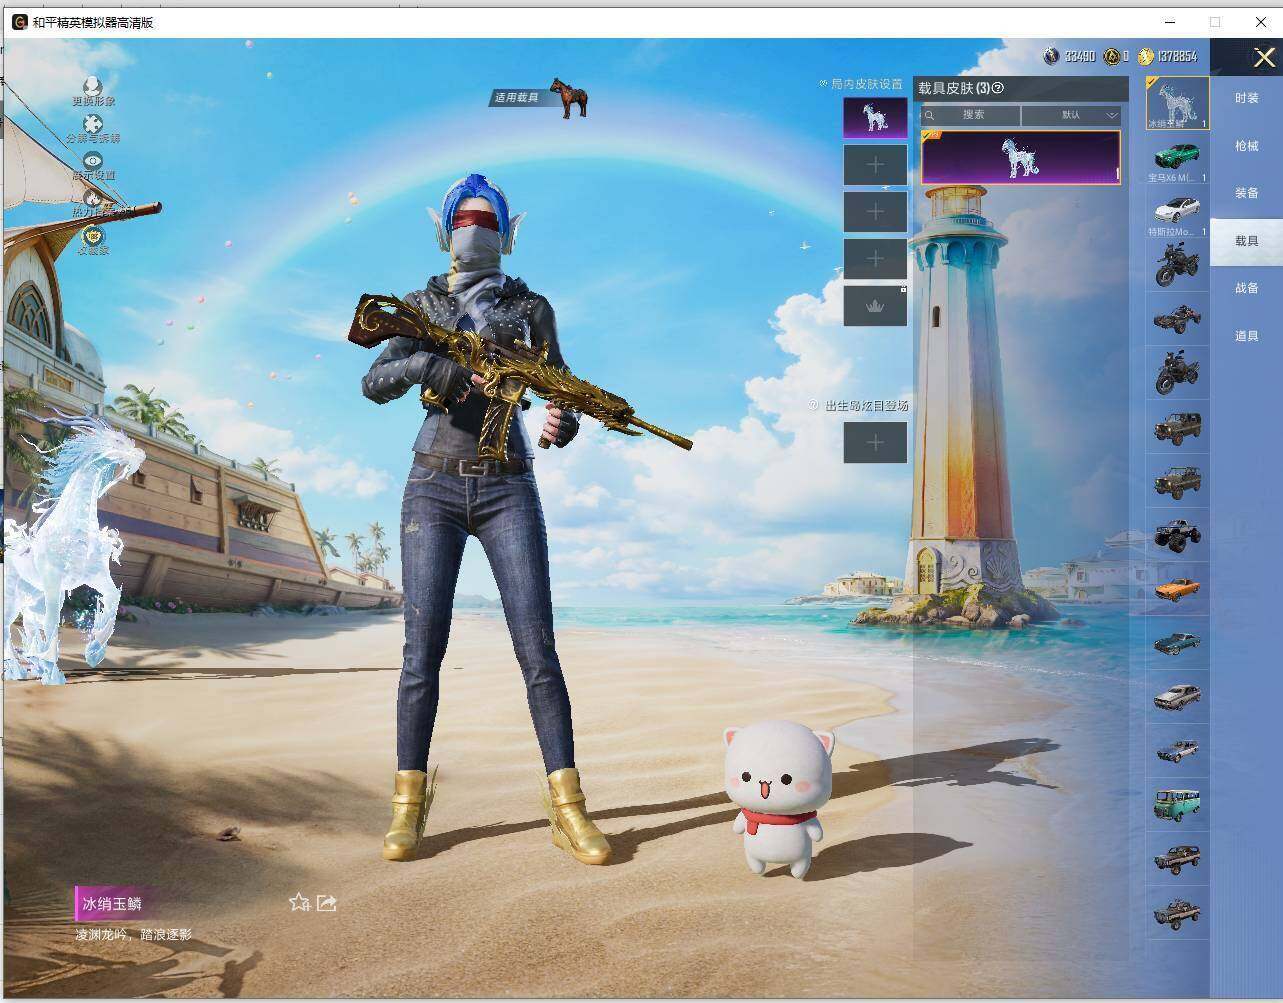The width and height of the screenshot is (1283, 1003).
Task: Select the green 宝马X6 vehicle
Action: click(1177, 158)
